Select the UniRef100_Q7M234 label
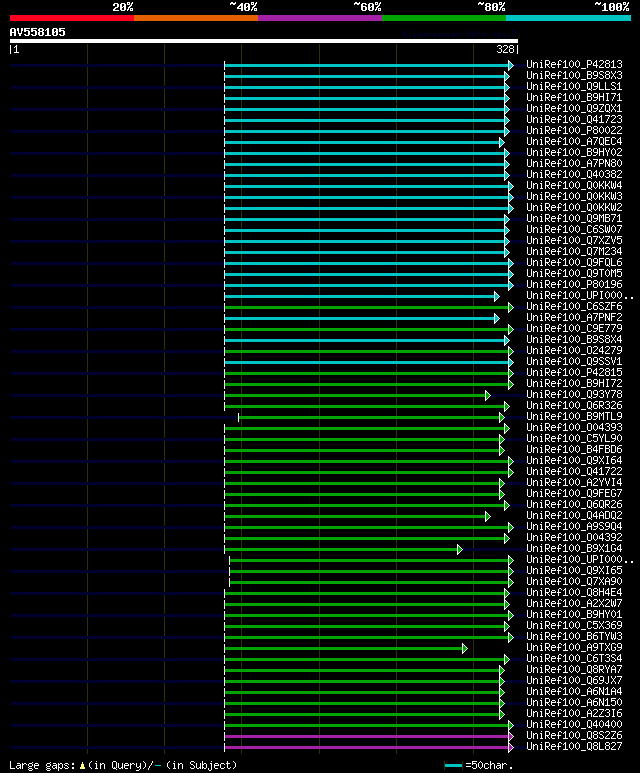This screenshot has width=640, height=773. [574, 252]
